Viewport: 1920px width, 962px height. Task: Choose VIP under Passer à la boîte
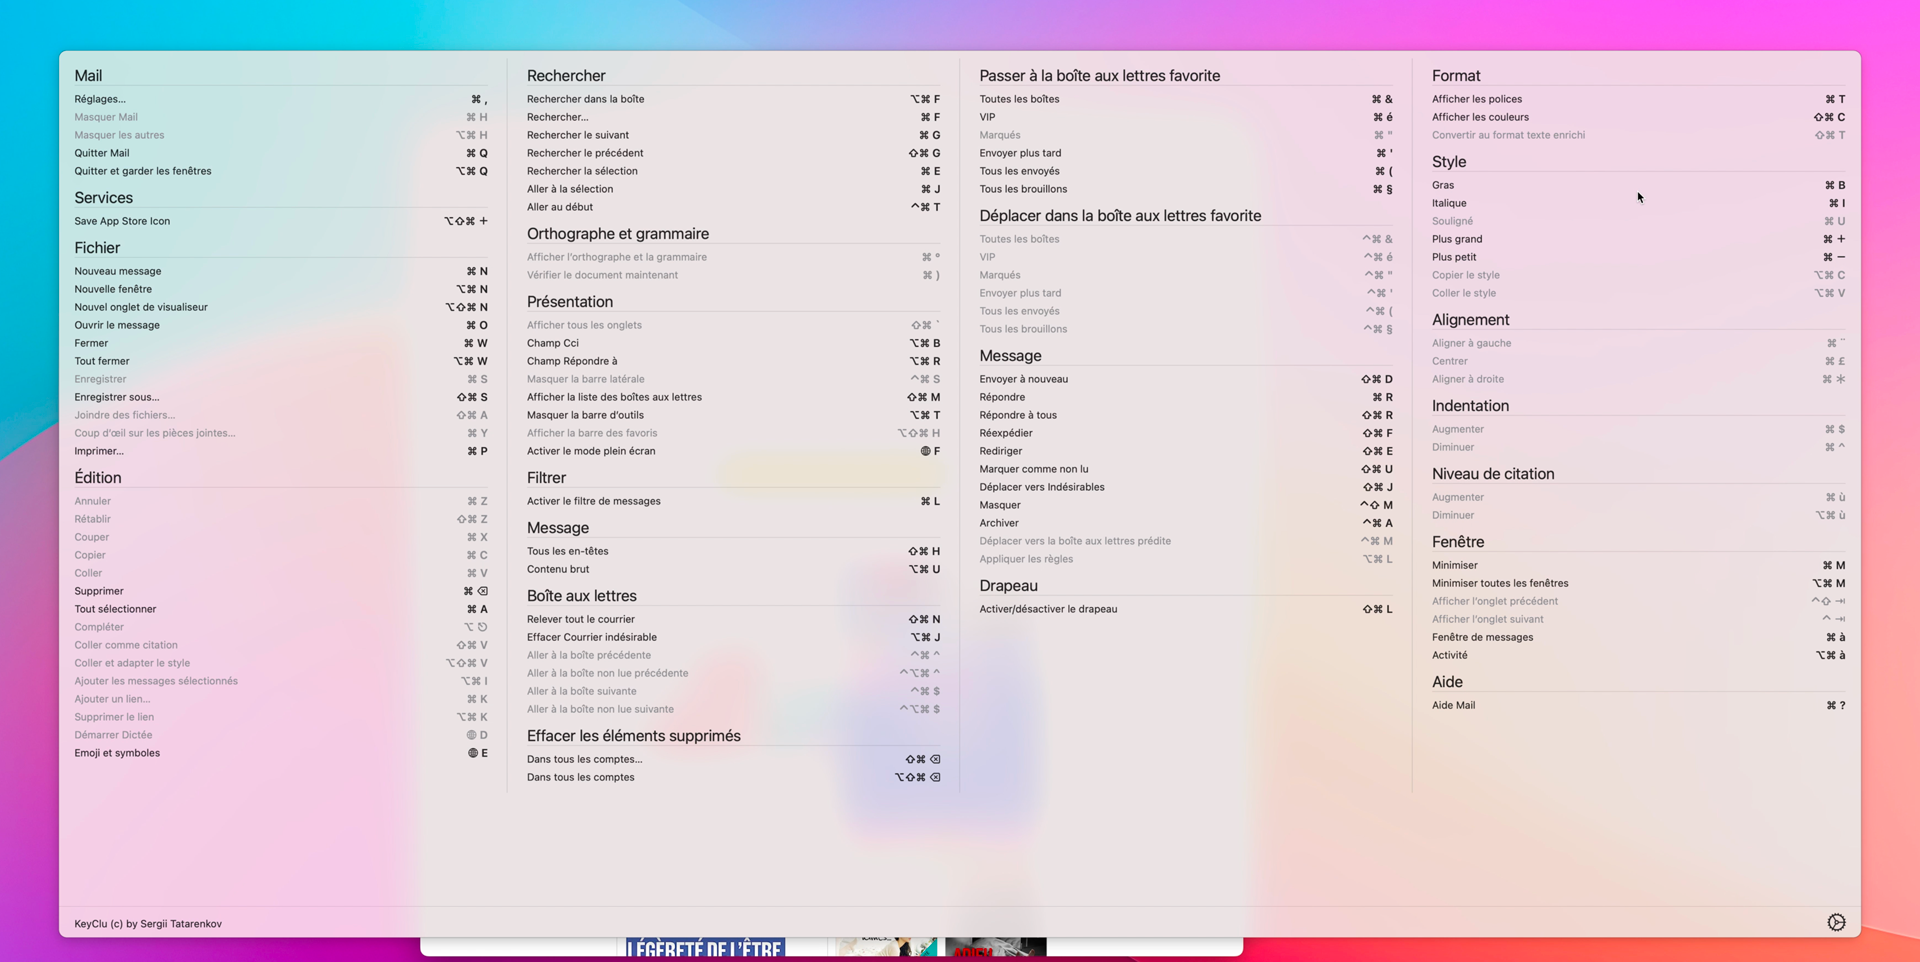pos(1186,117)
